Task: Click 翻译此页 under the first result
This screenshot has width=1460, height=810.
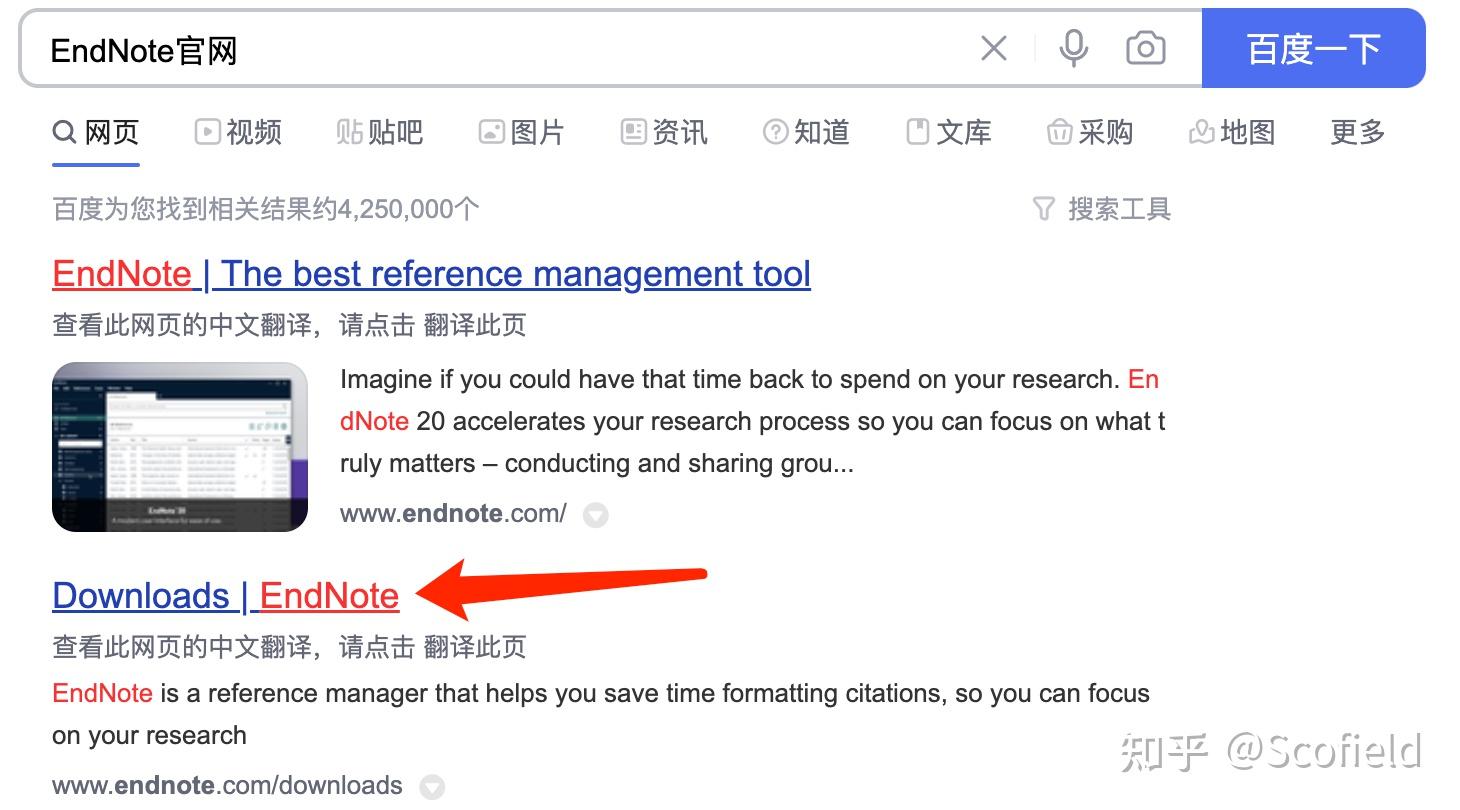Action: (475, 325)
